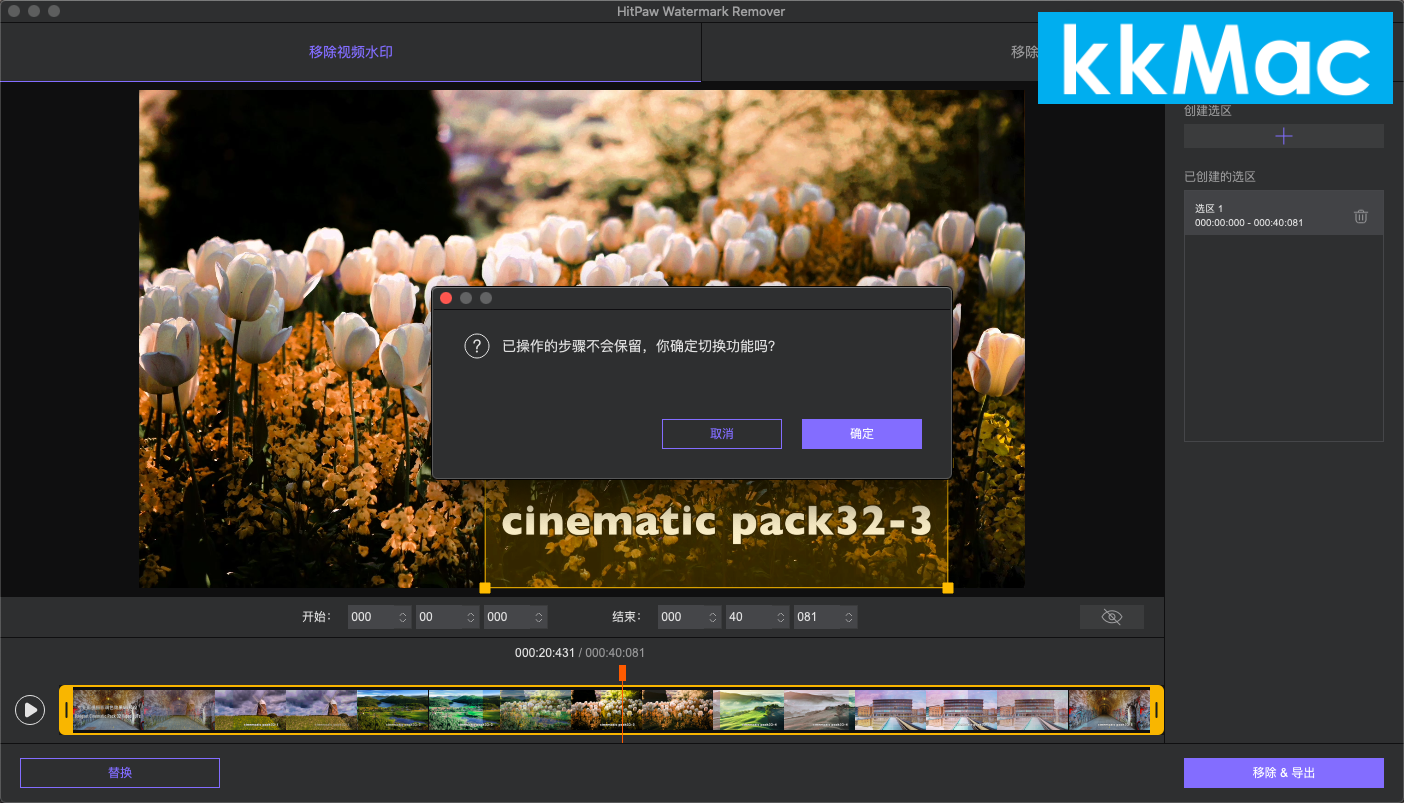Viewport: 1404px width, 803px height.
Task: Play the video with the play button
Action: coord(30,710)
